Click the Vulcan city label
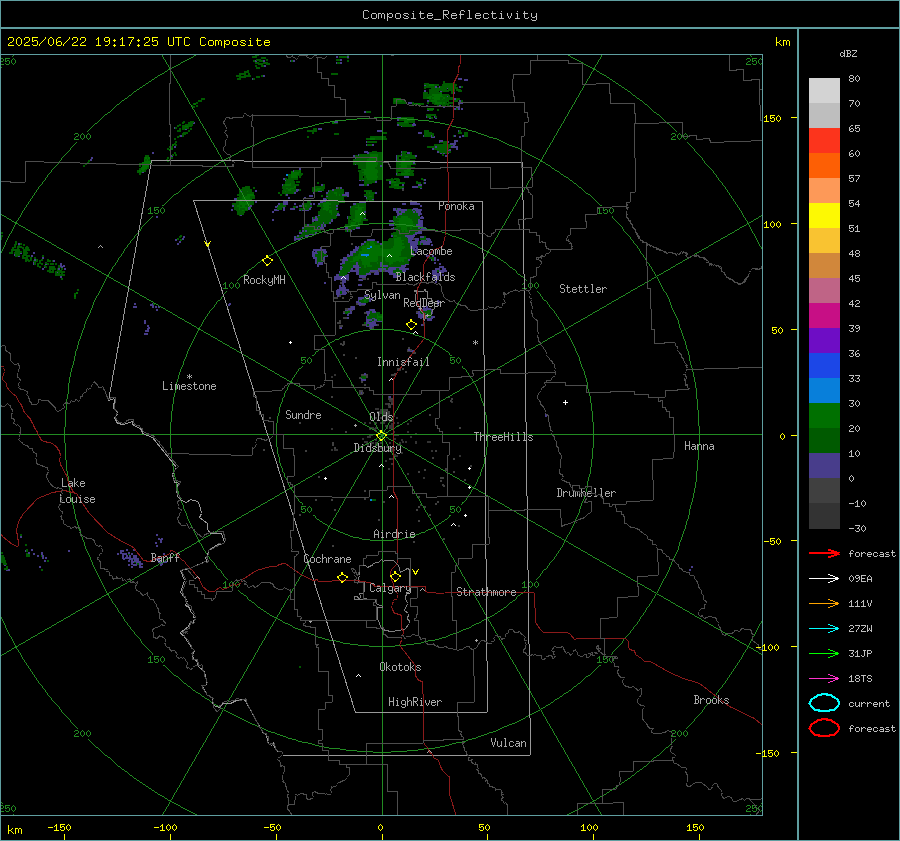 pyautogui.click(x=509, y=743)
